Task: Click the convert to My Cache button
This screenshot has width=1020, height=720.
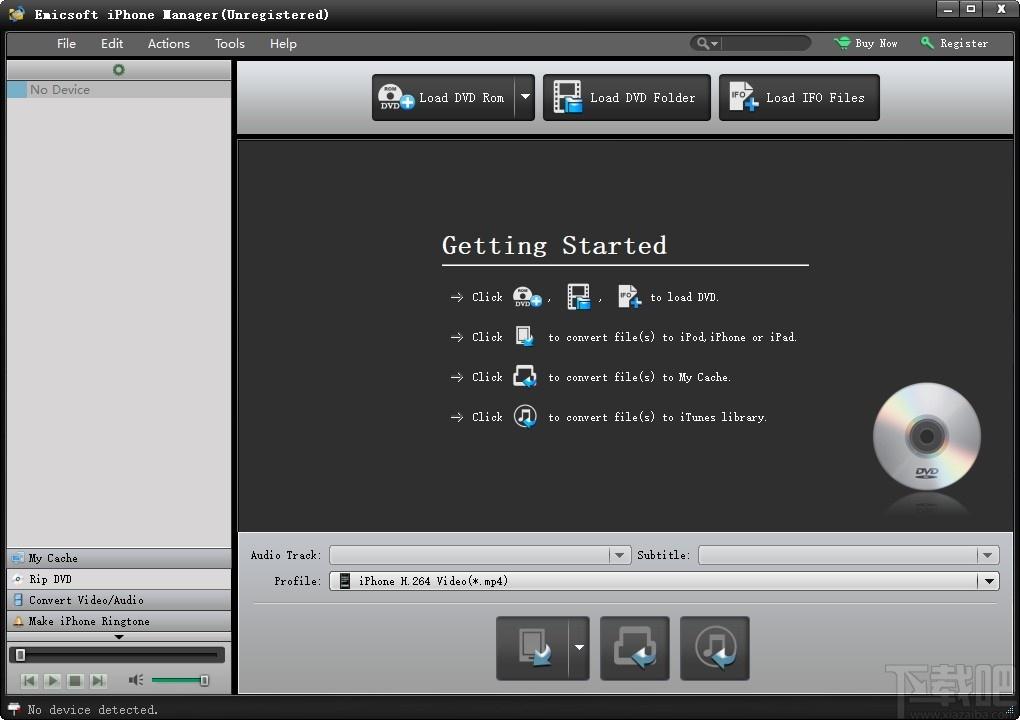Action: [x=634, y=648]
